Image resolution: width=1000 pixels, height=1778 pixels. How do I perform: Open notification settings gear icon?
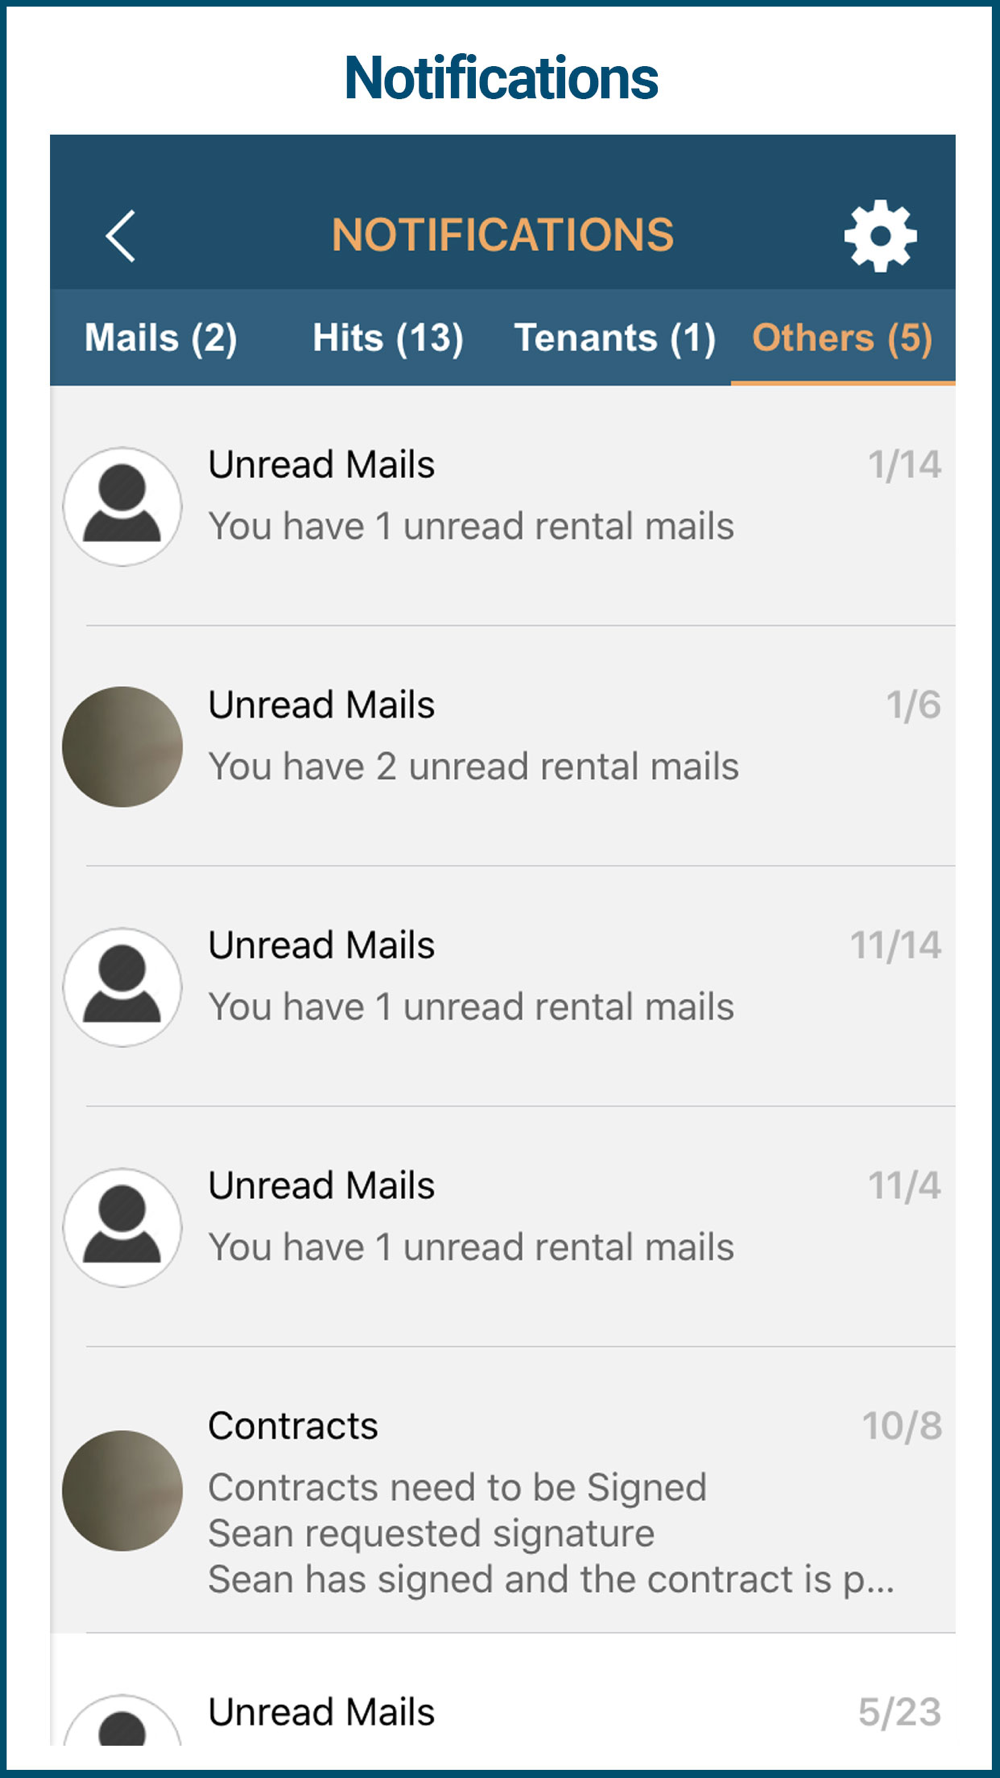880,236
